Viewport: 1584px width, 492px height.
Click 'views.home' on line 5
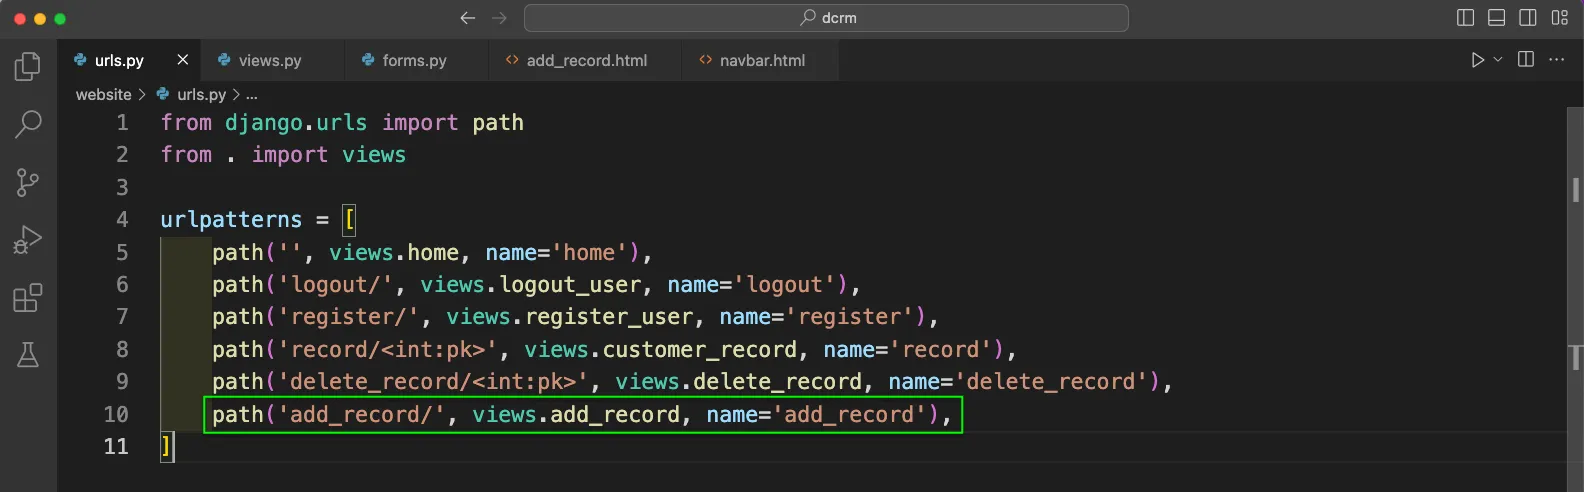tap(394, 253)
